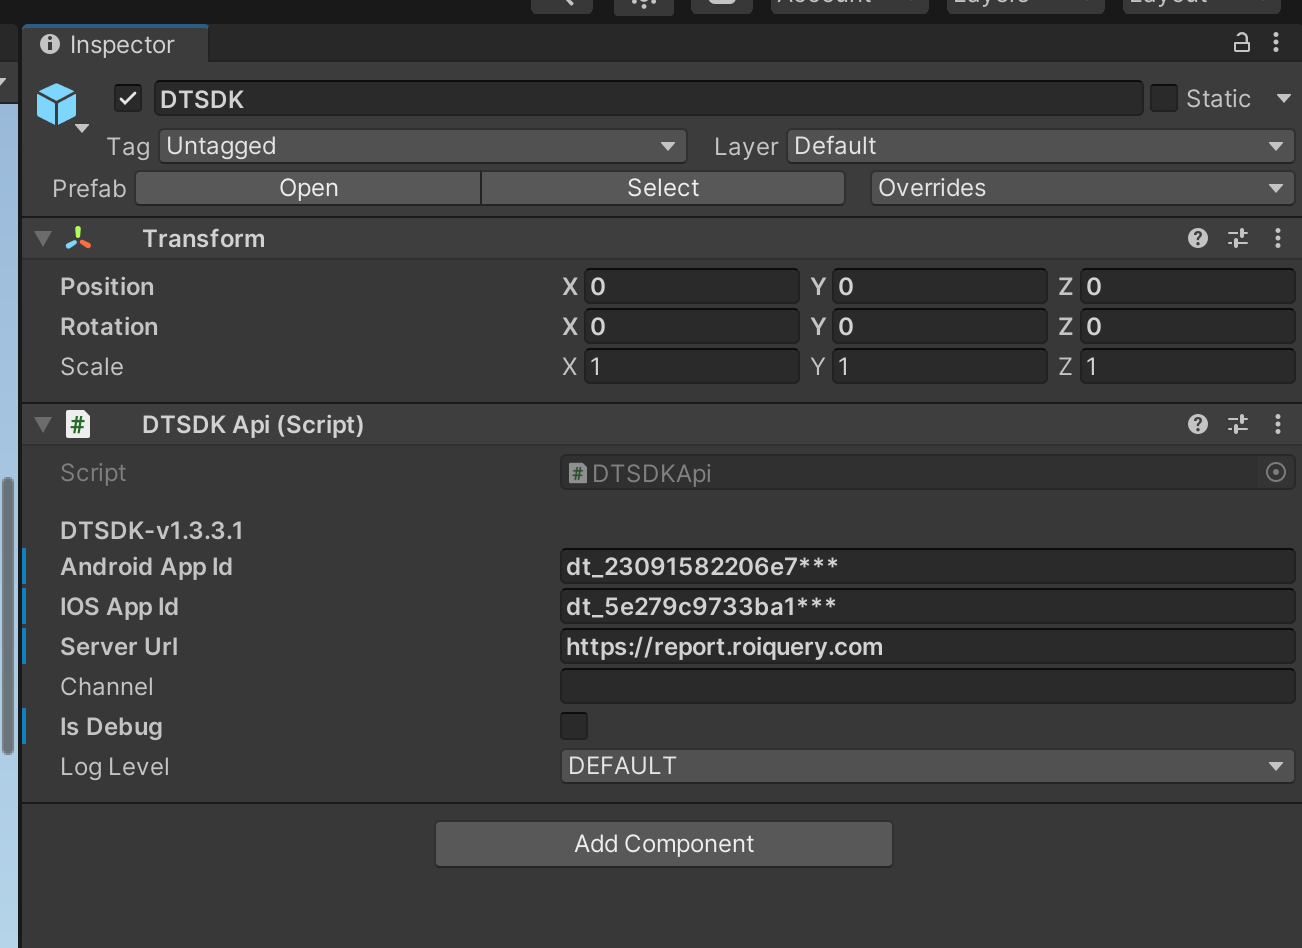Open the Inspector panel three-dot menu
Viewport: 1302px width, 948px height.
(1276, 43)
